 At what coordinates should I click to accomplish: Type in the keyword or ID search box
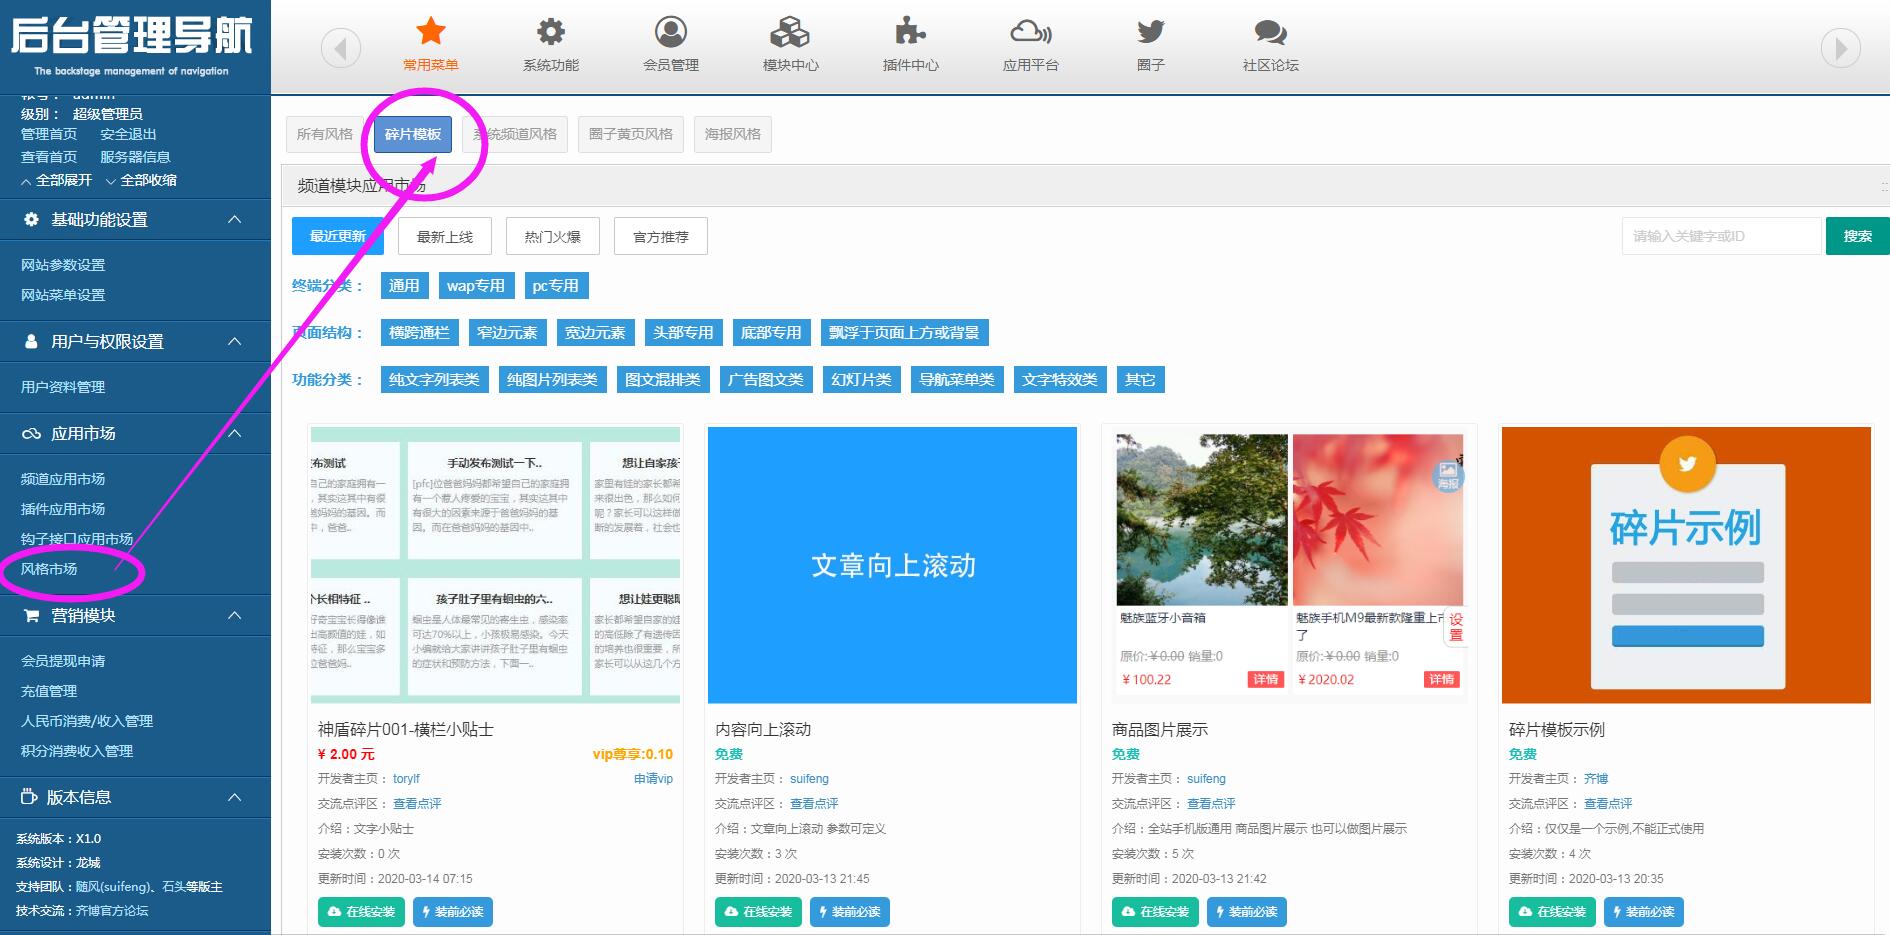(1720, 236)
